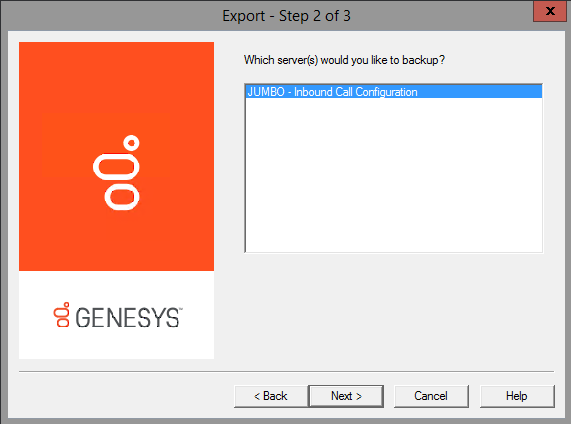Click blank gray area below server list

pos(394,310)
